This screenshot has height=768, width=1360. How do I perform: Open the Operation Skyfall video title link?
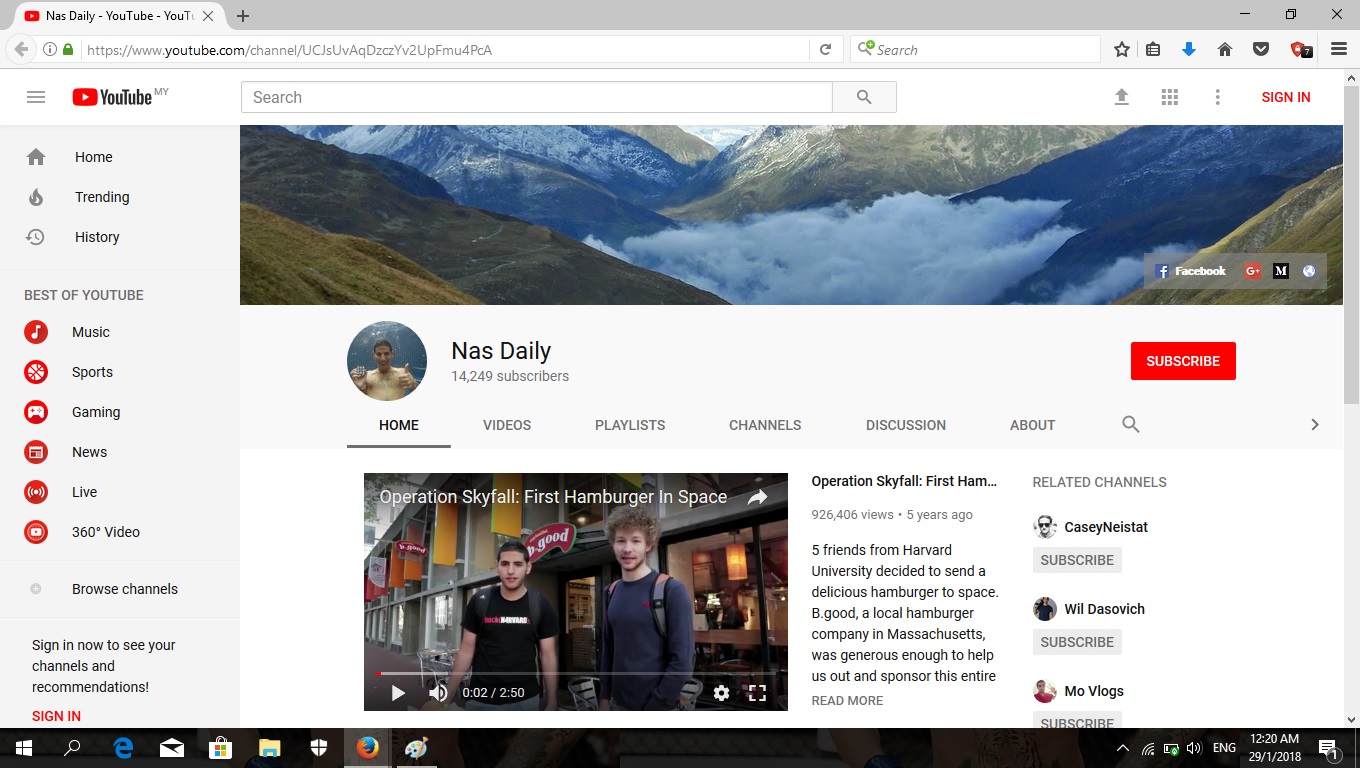904,481
